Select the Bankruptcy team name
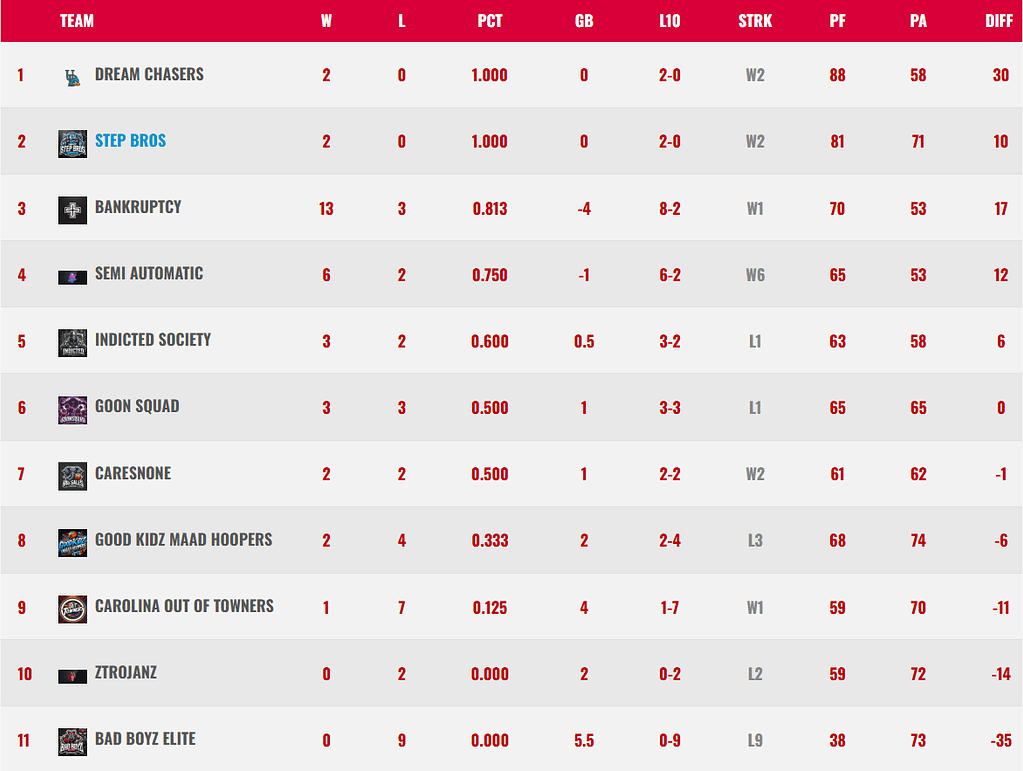This screenshot has height=771, width=1023. click(x=138, y=207)
